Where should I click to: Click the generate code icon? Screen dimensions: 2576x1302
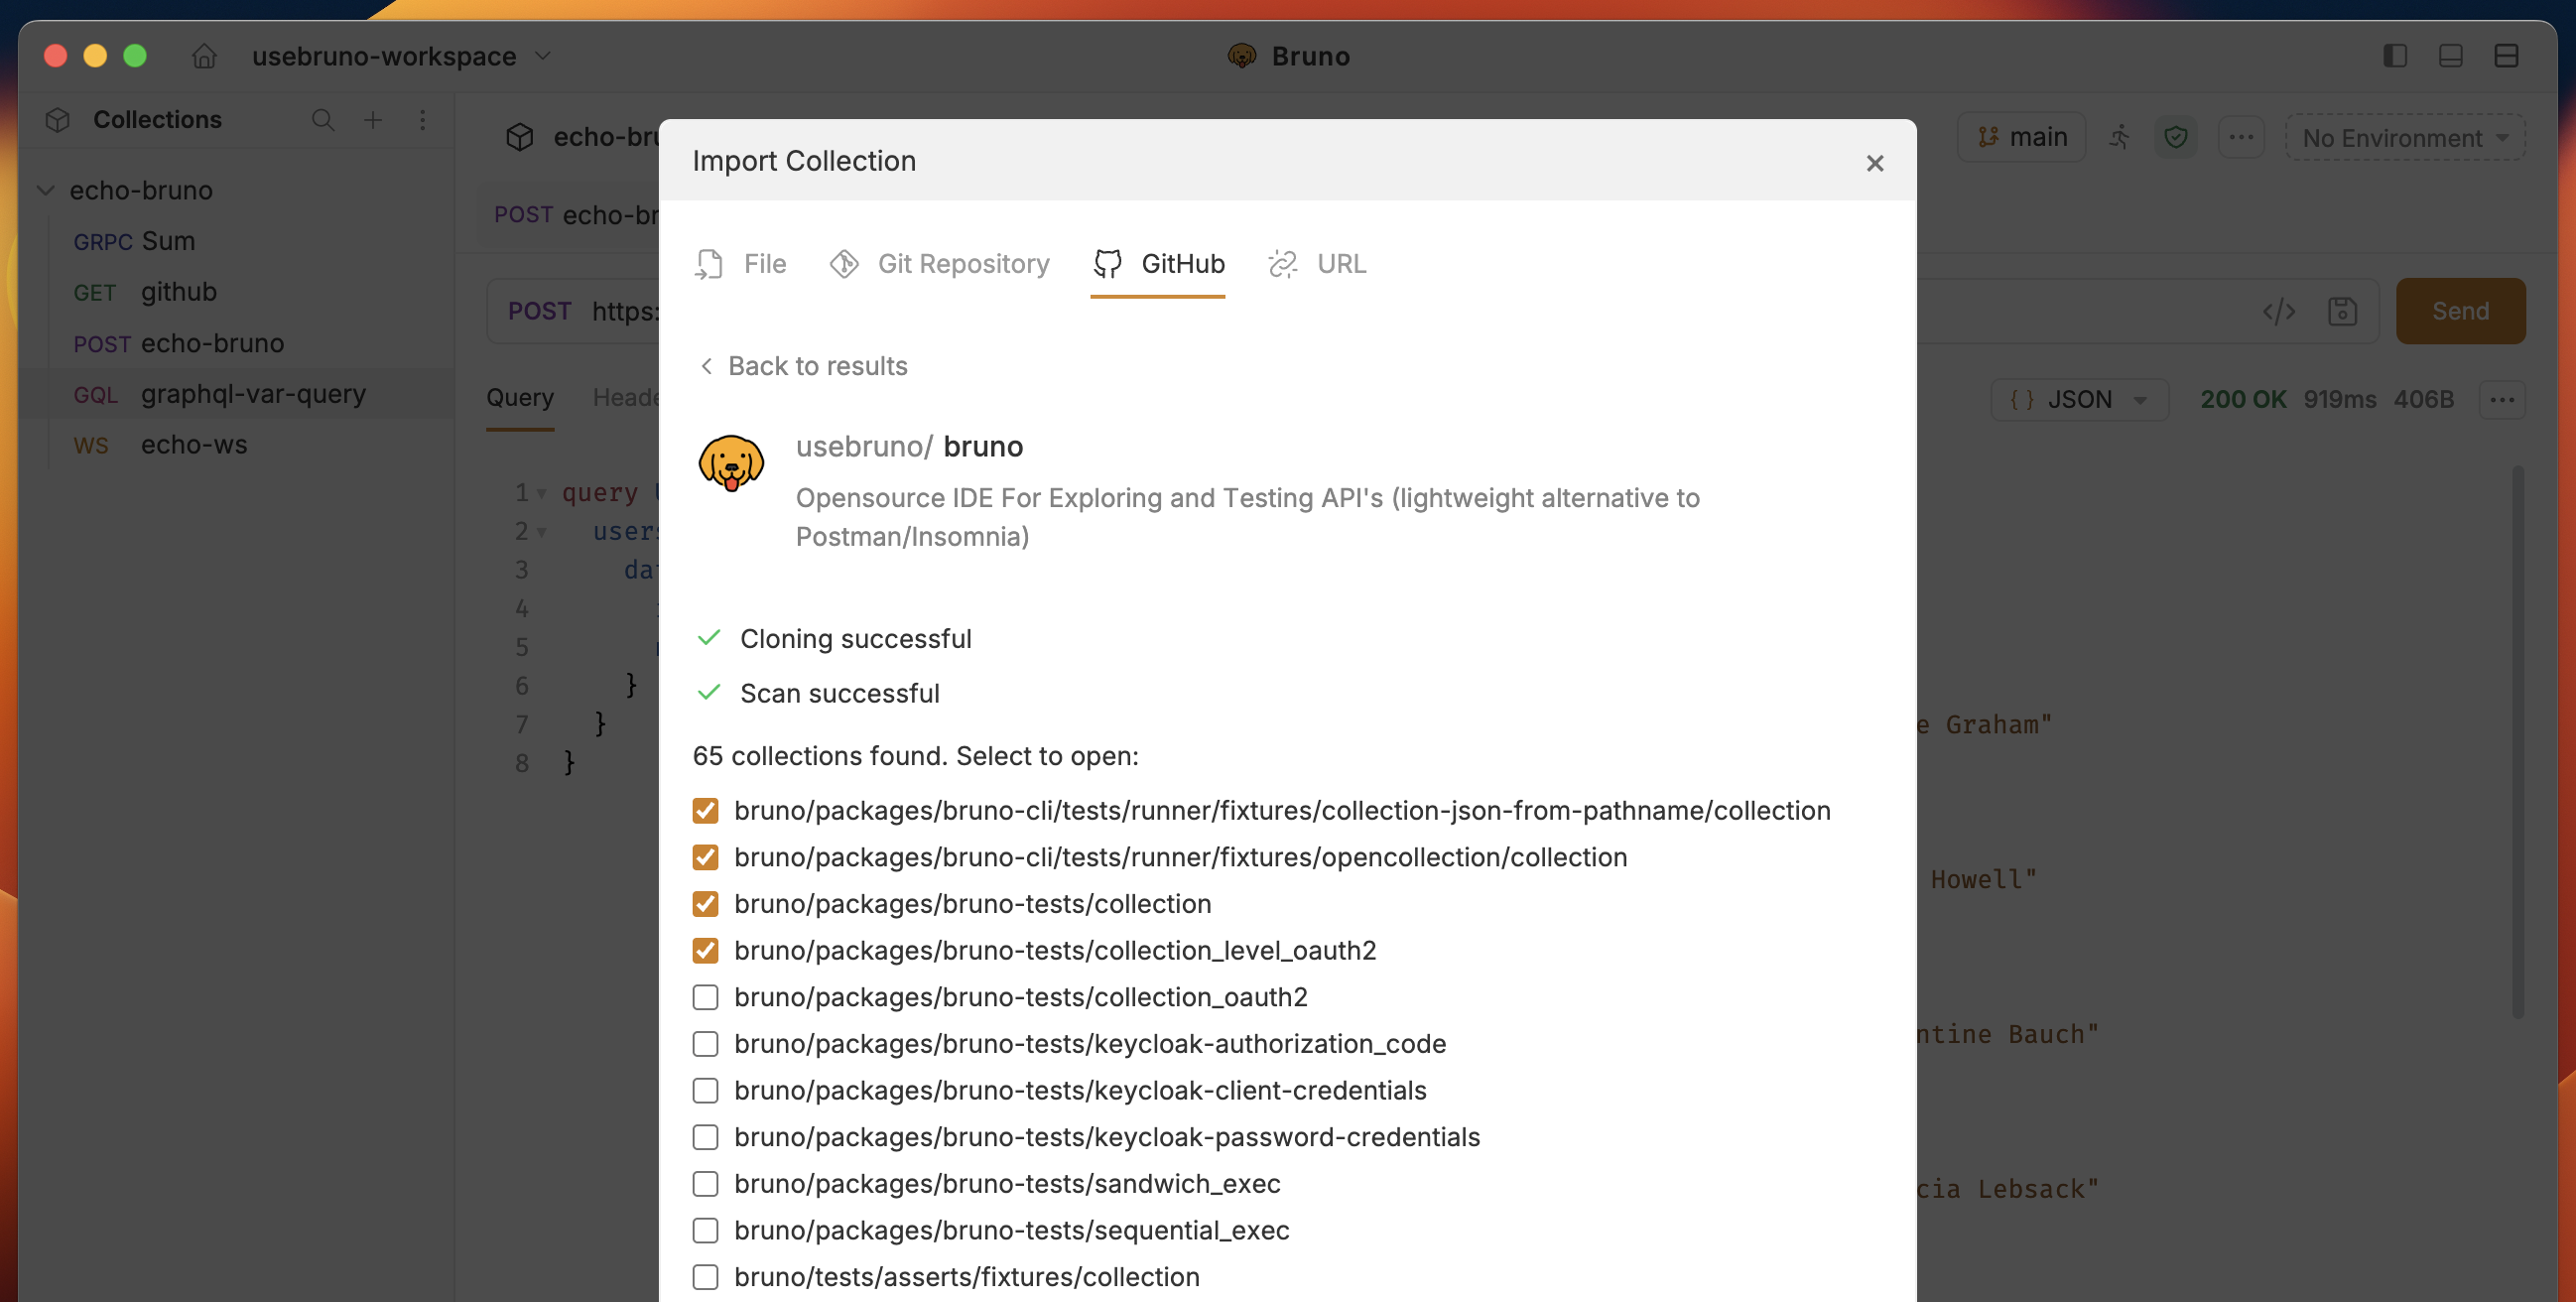coord(2279,312)
